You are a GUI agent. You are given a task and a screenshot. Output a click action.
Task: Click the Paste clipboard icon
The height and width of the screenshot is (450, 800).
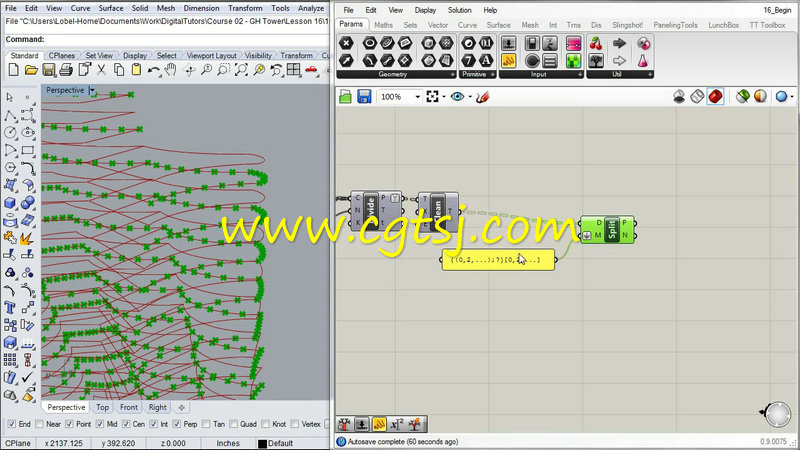pos(136,70)
